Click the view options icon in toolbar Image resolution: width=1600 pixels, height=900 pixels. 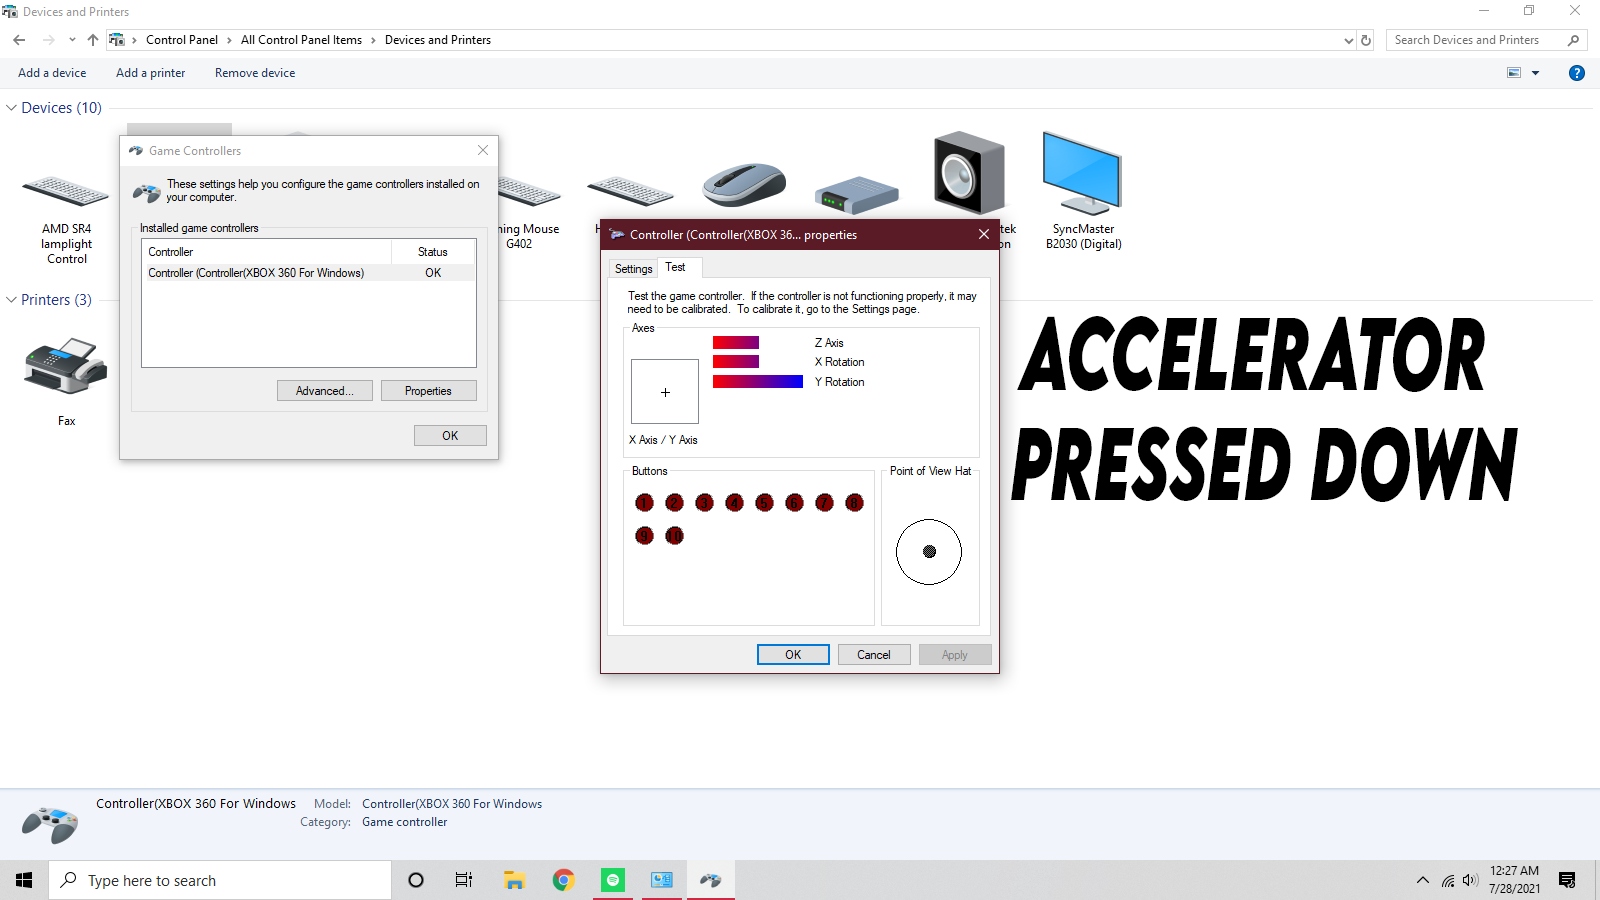(x=1514, y=73)
